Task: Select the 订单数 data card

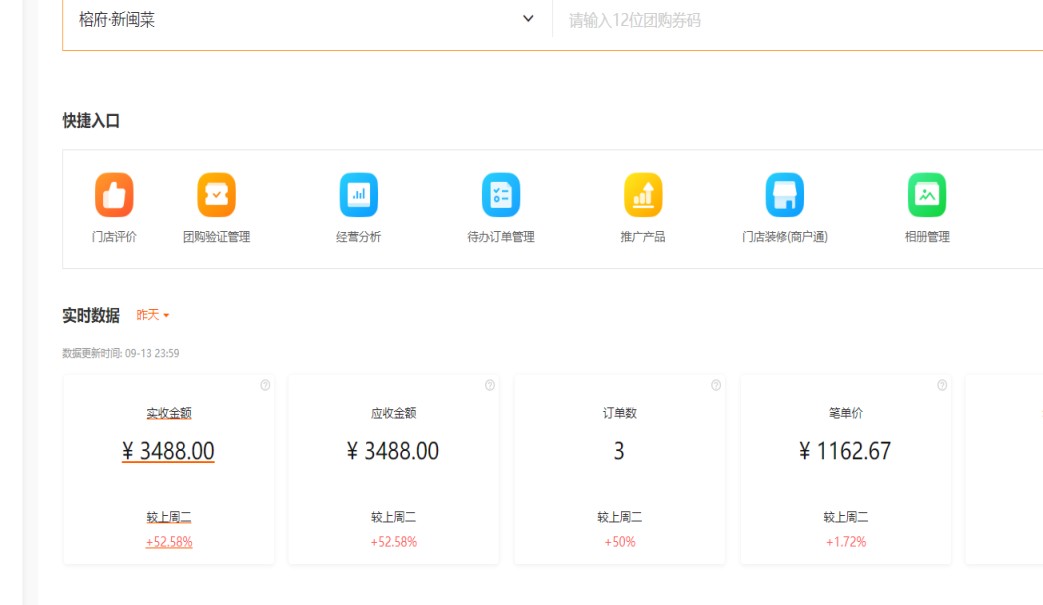Action: click(619, 470)
